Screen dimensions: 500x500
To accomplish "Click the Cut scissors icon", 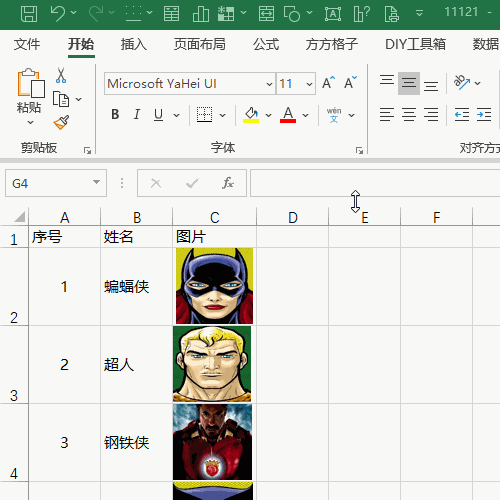I will tap(61, 75).
